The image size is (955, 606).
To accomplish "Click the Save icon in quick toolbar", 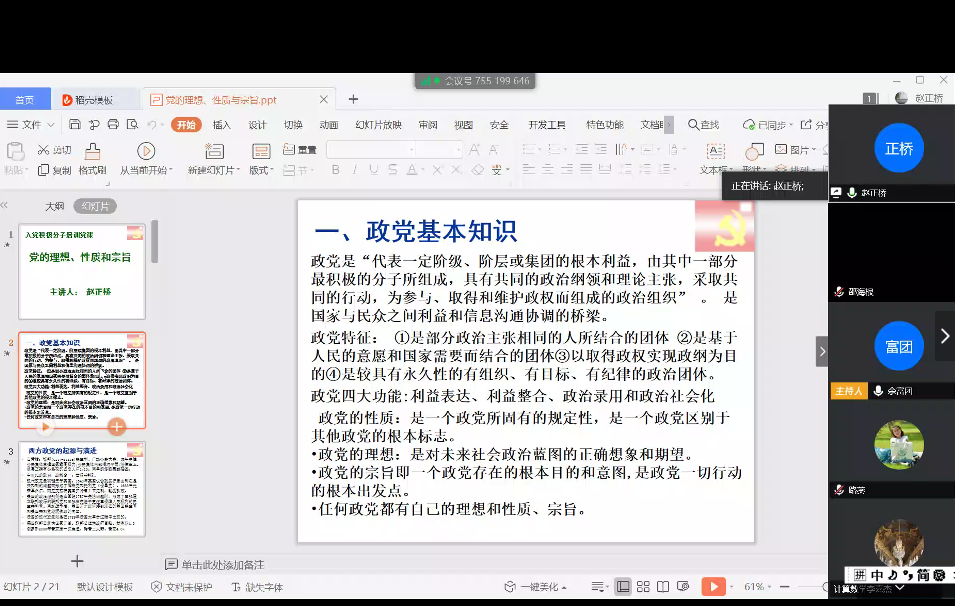I will coord(76,125).
